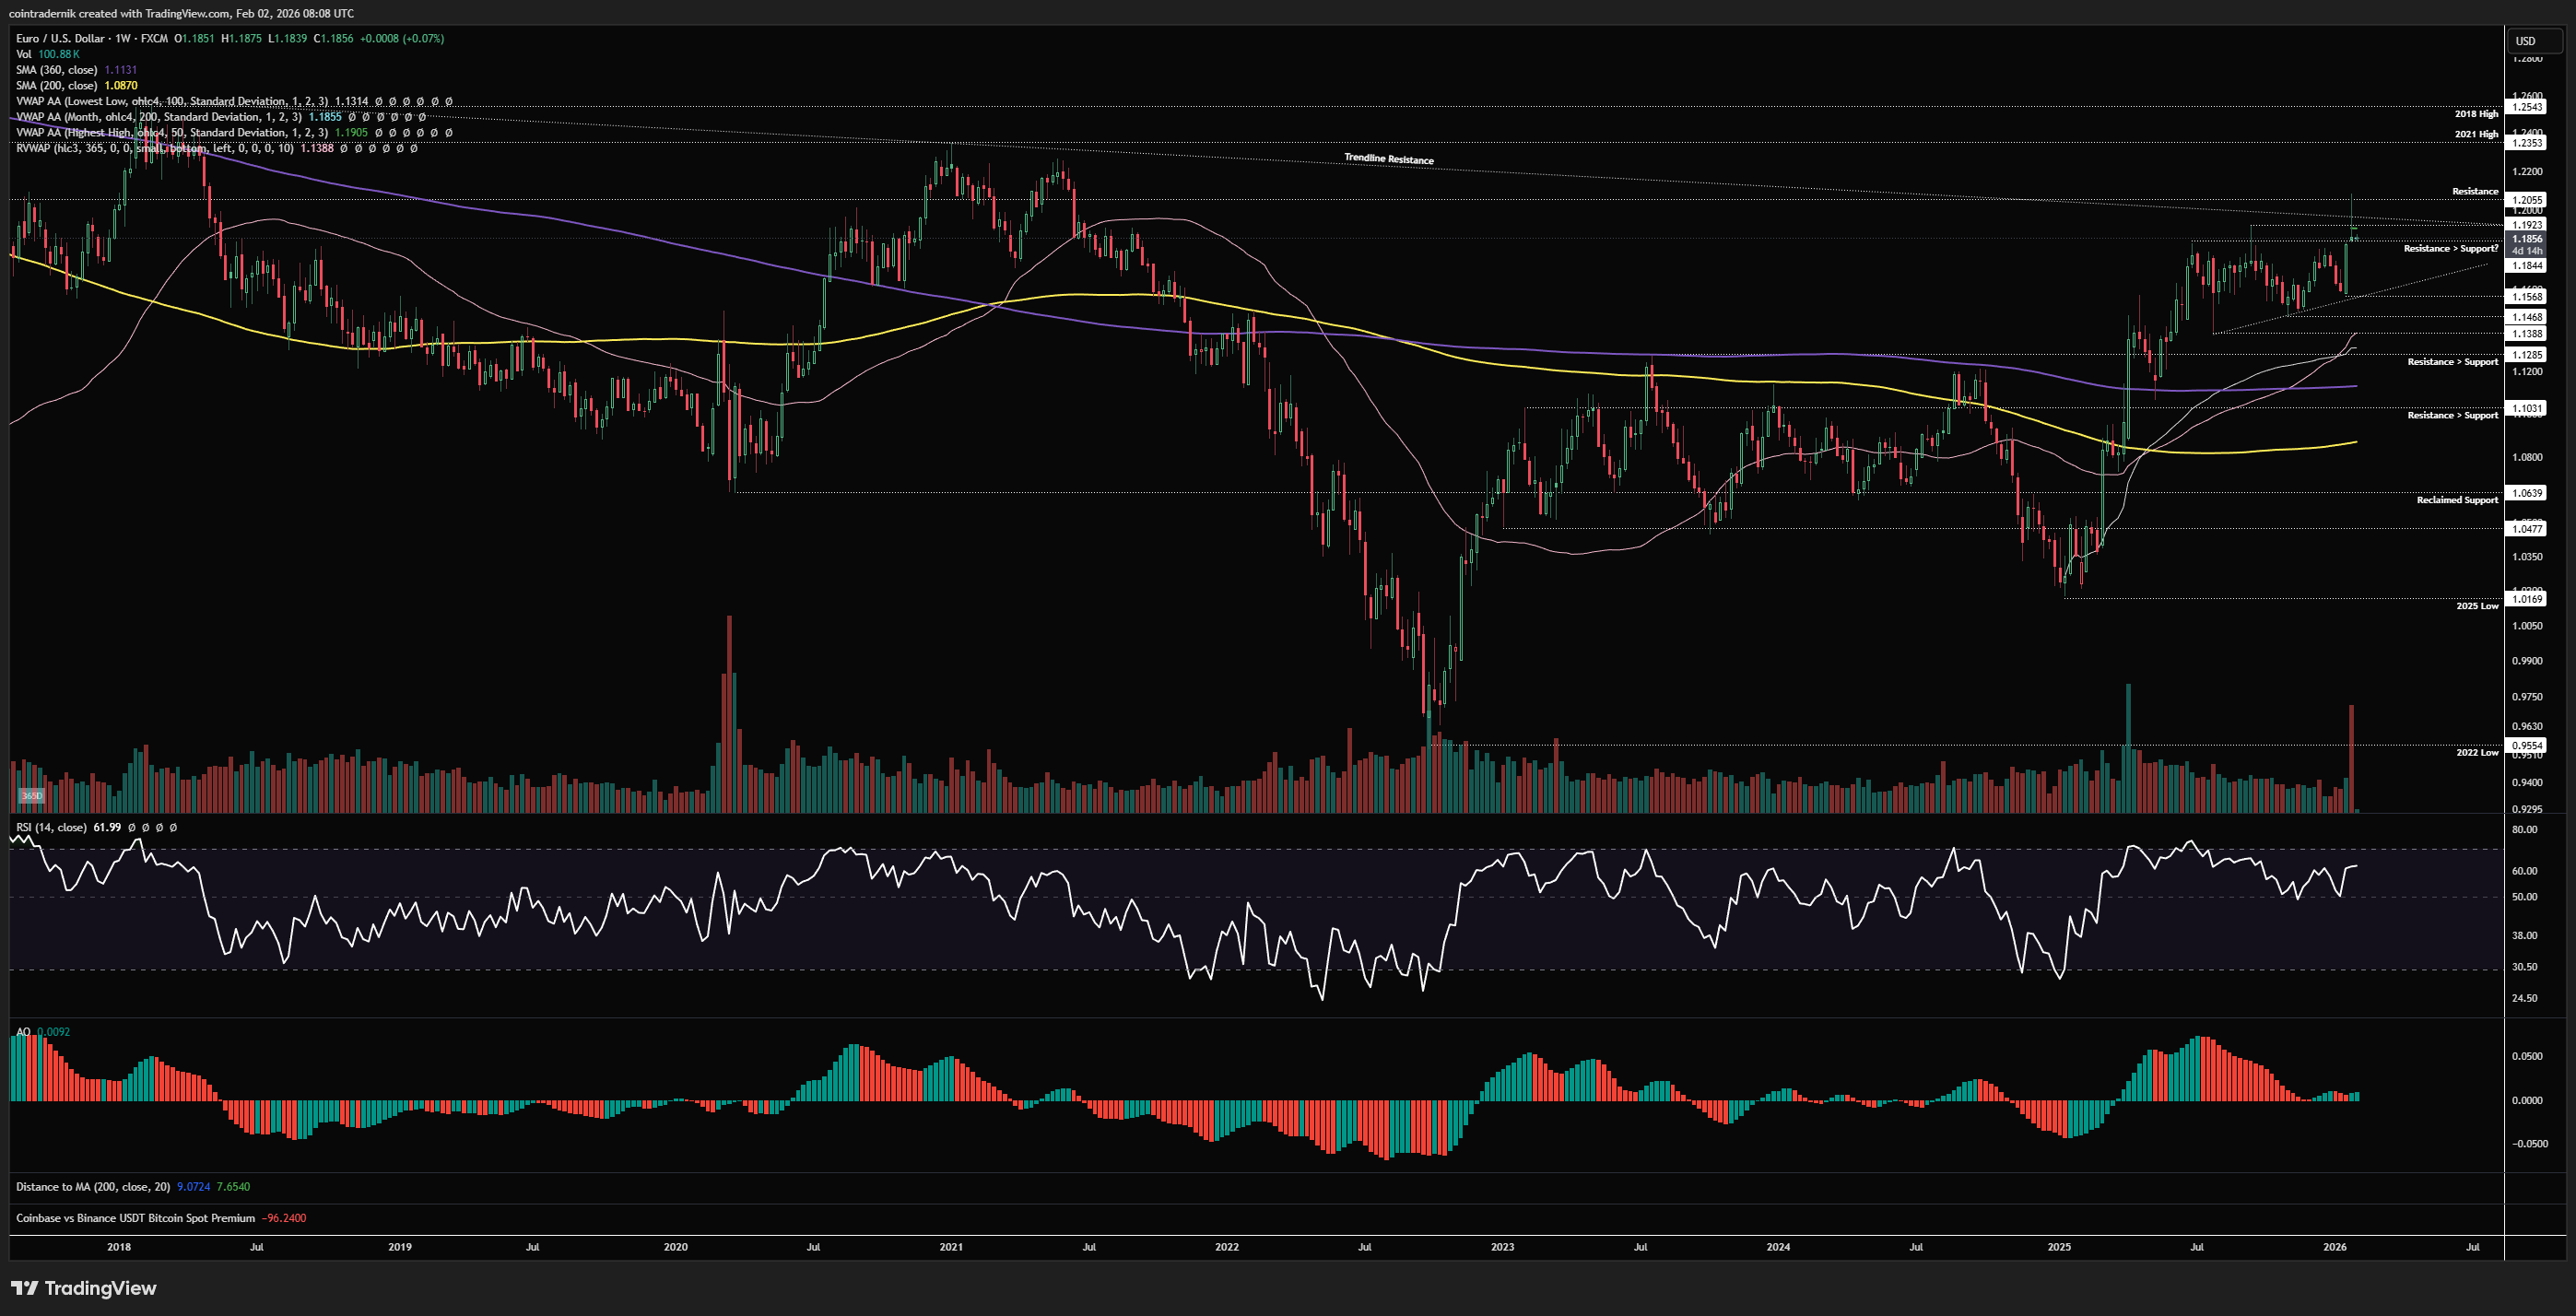Click the 0.9554 2022 Low price tag

pyautogui.click(x=2527, y=746)
